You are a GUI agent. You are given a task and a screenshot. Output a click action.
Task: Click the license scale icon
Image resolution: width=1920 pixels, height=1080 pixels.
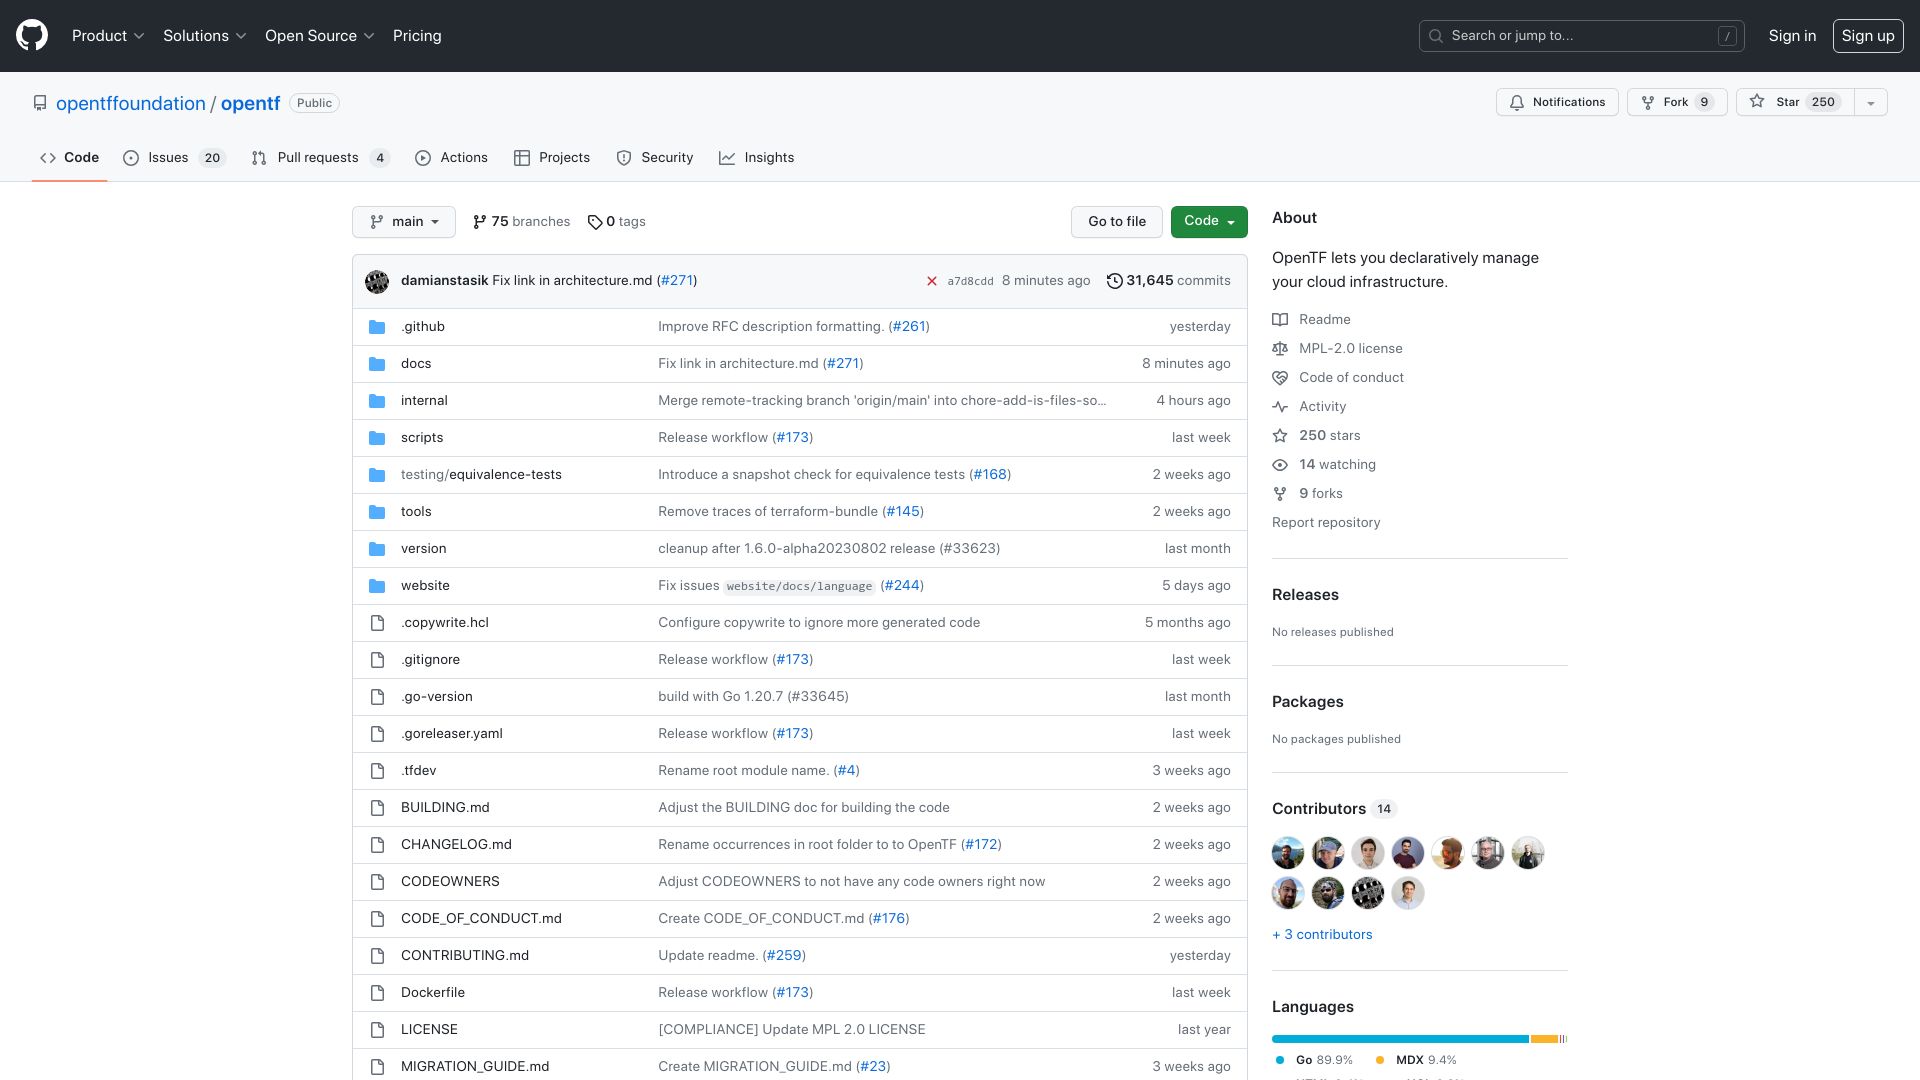pos(1280,349)
